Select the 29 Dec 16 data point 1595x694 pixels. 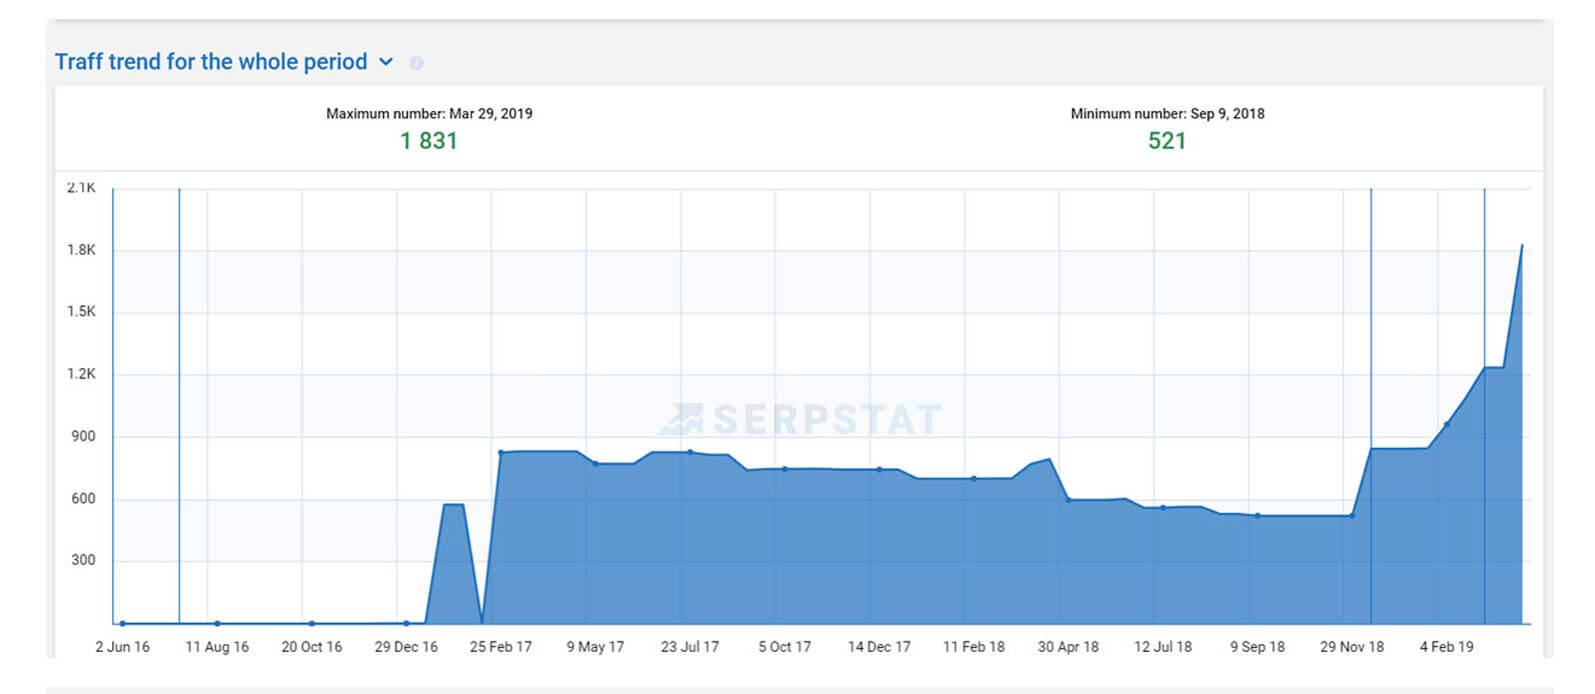click(406, 623)
